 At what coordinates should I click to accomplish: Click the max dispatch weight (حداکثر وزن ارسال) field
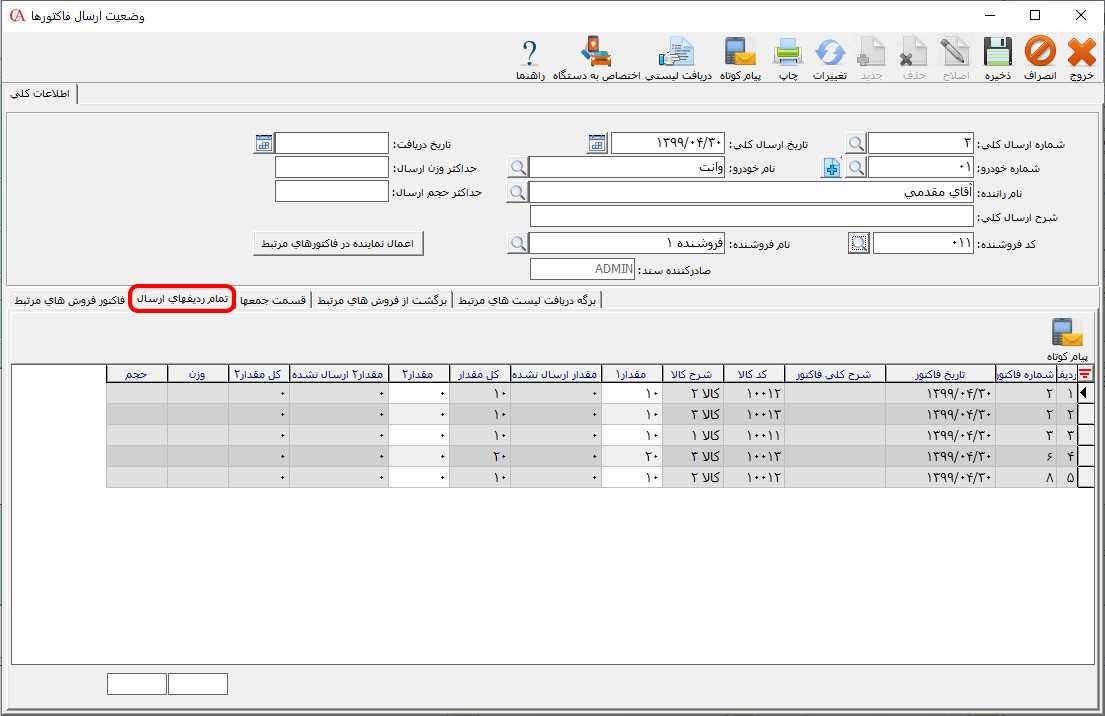[x=331, y=168]
